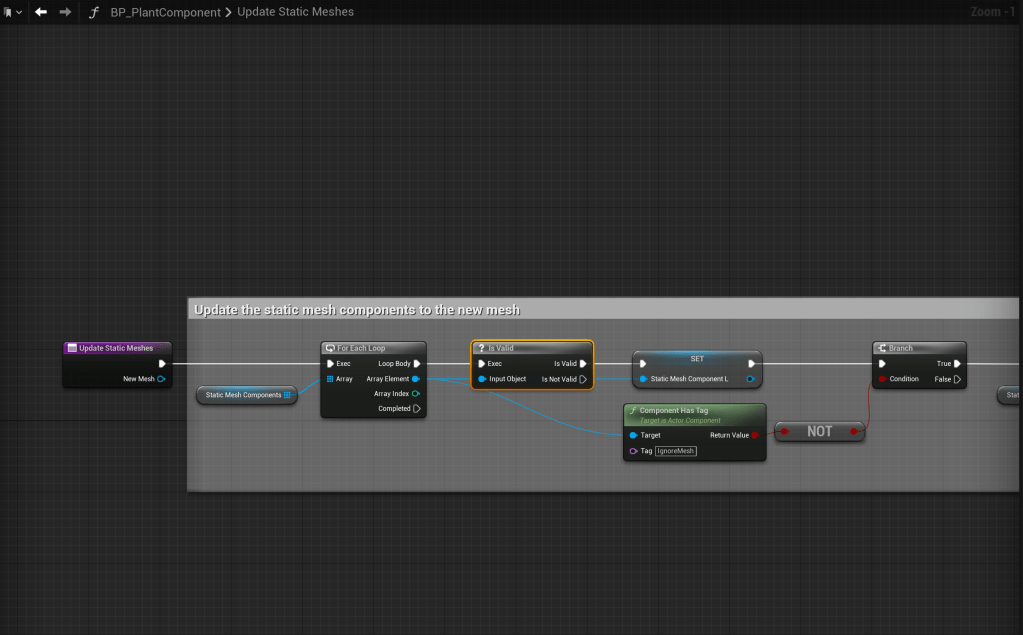Click the New Mesh output pin

tap(160, 379)
